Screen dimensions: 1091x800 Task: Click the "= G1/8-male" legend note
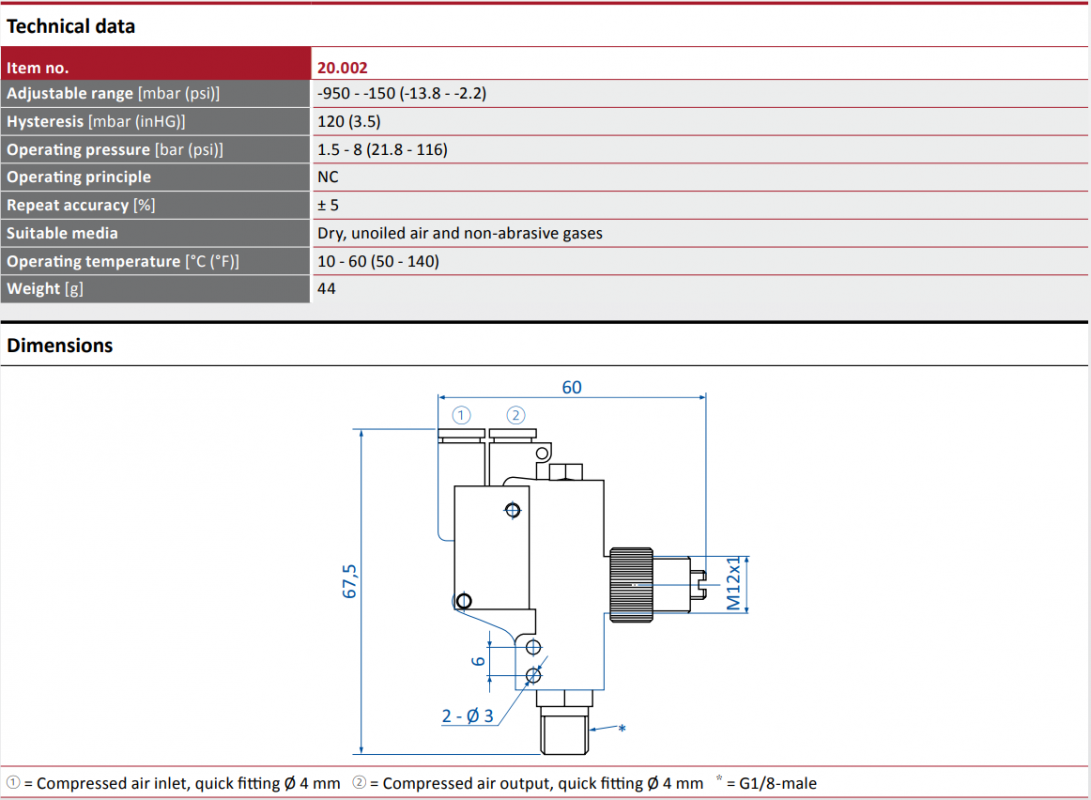click(x=772, y=783)
